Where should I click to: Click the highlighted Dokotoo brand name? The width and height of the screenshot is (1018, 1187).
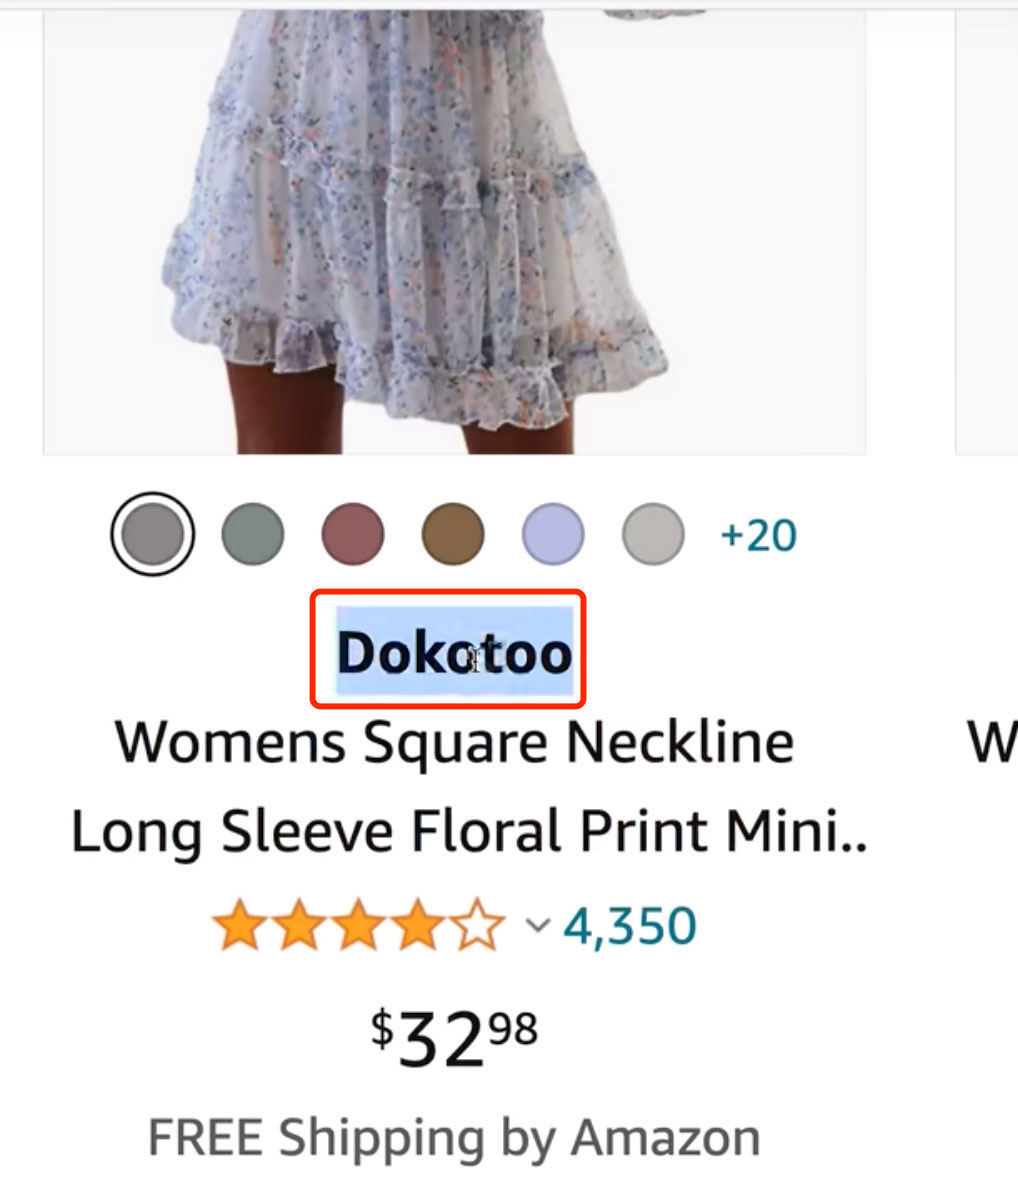(454, 652)
